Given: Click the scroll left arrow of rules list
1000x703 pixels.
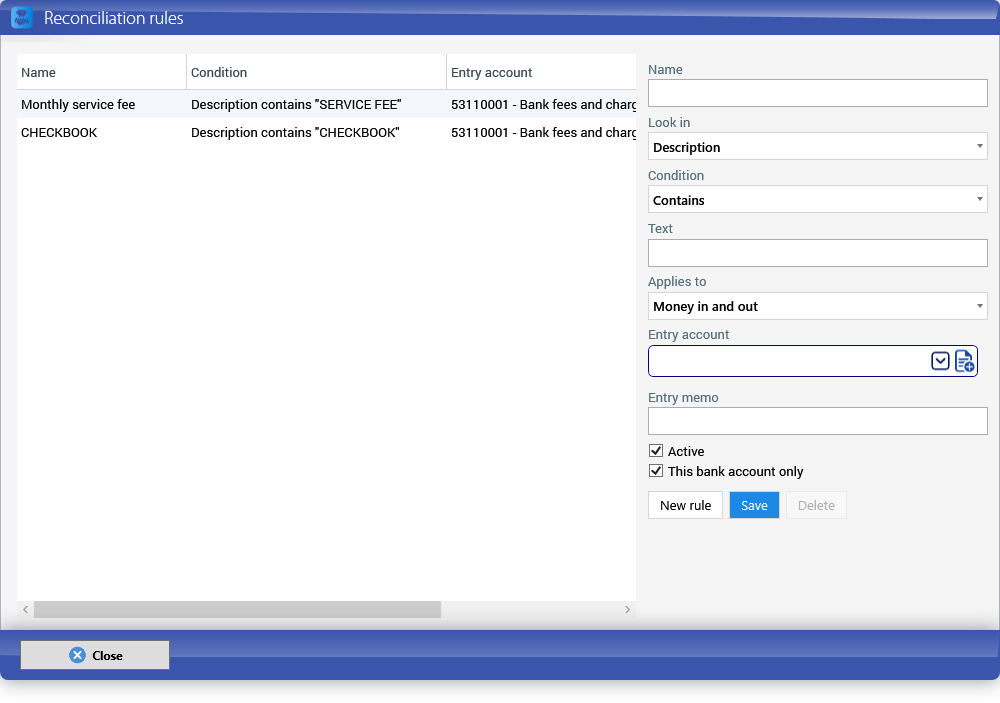Looking at the screenshot, I should (x=26, y=609).
